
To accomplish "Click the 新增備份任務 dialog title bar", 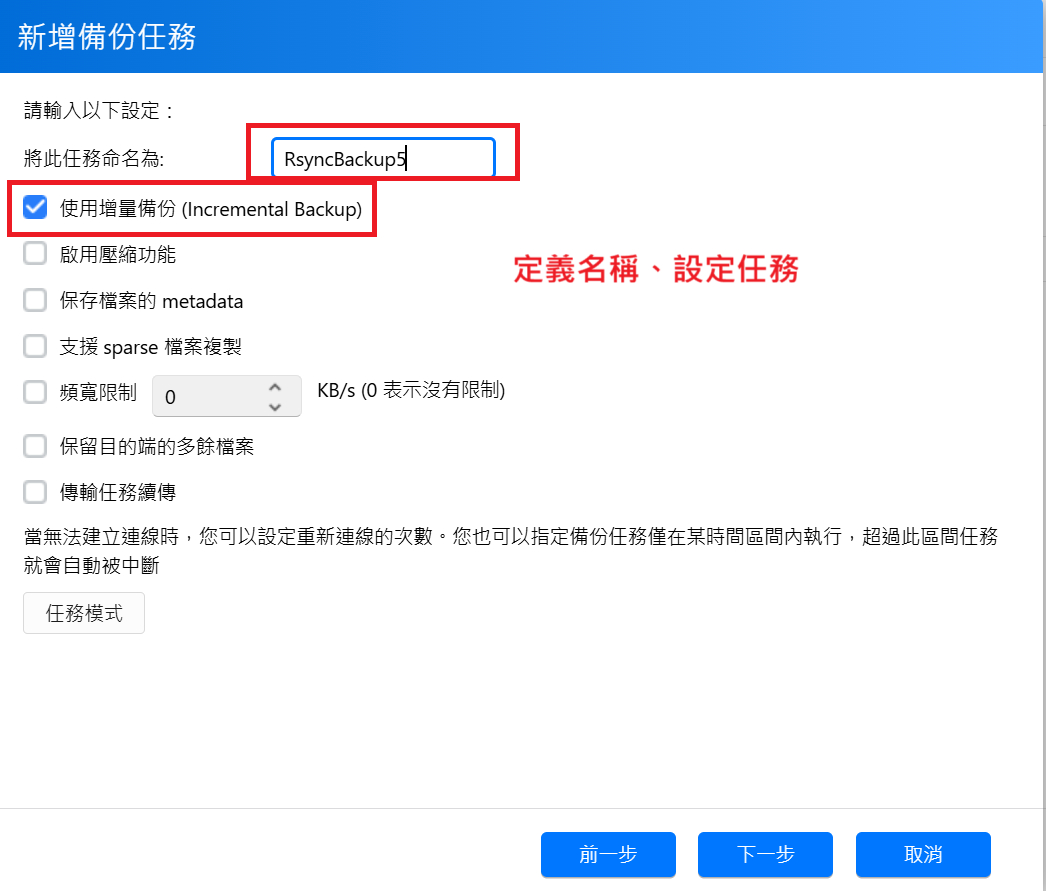I will pos(522,36).
